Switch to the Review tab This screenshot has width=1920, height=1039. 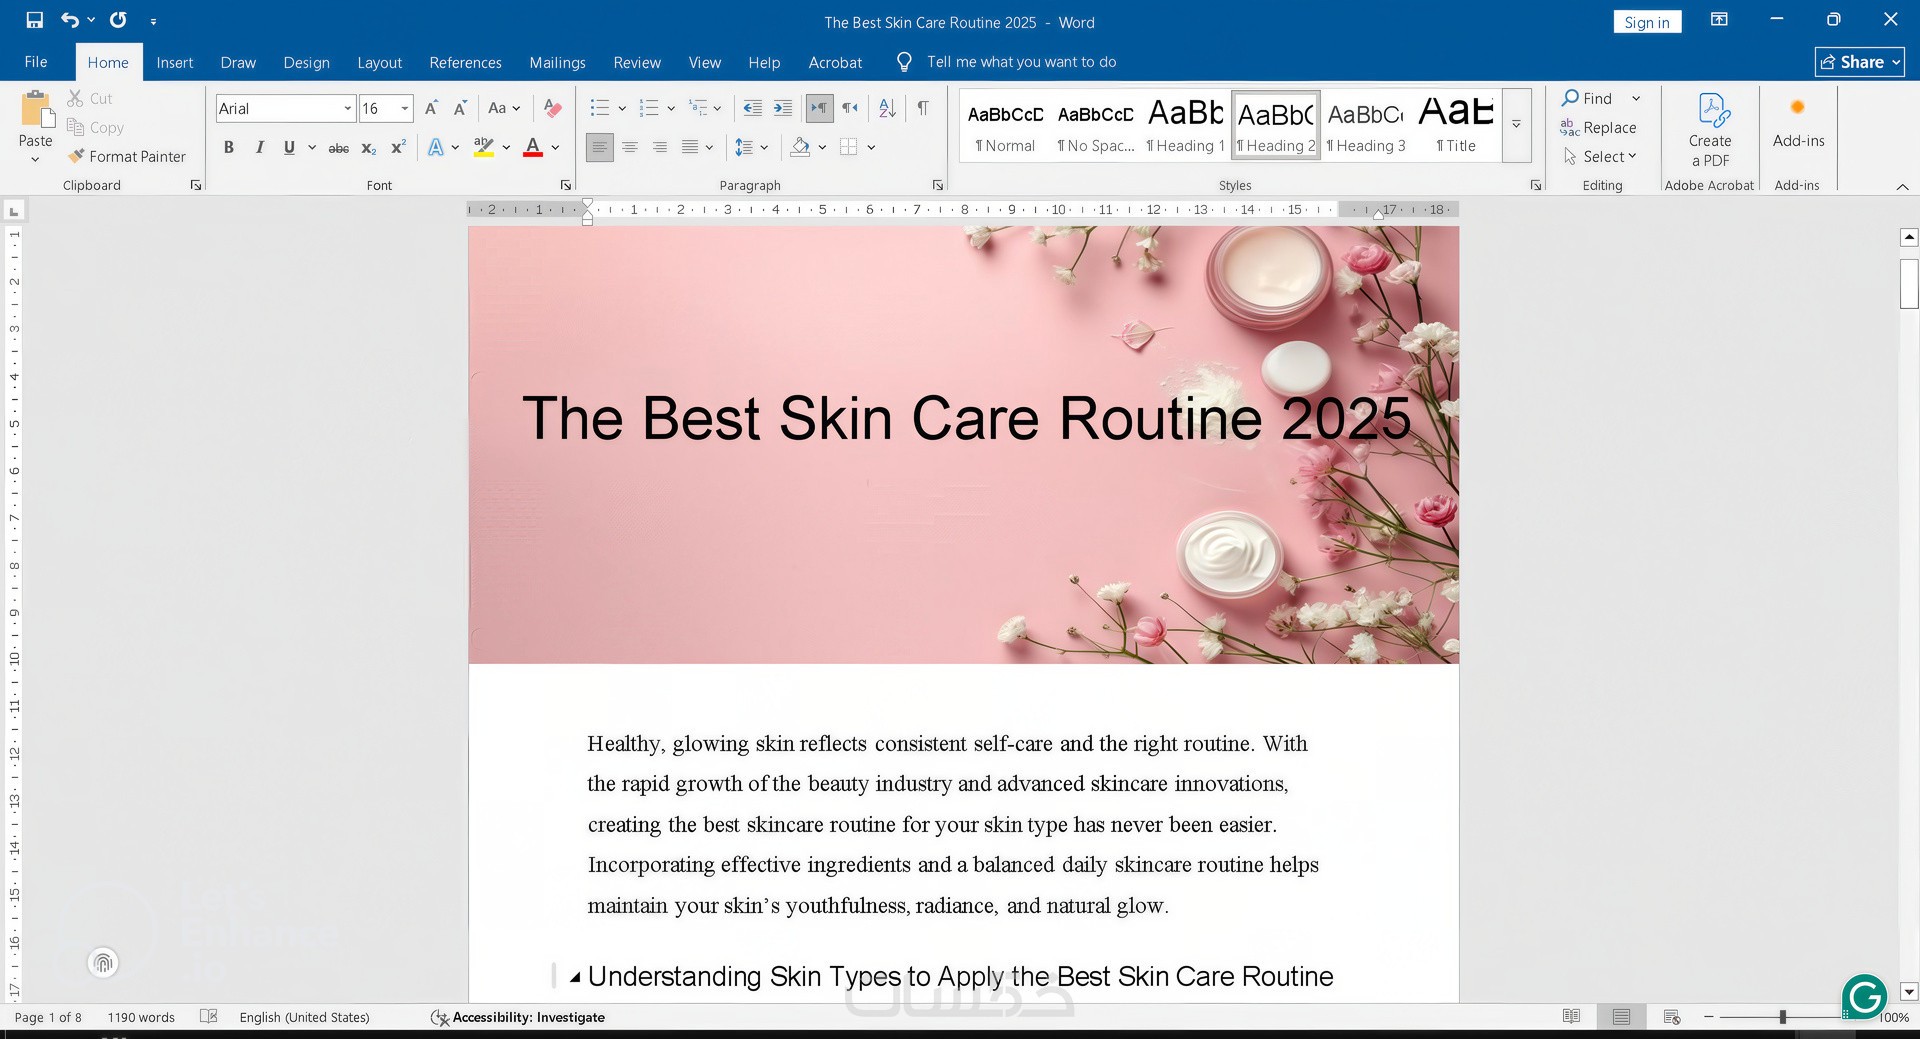coord(637,62)
